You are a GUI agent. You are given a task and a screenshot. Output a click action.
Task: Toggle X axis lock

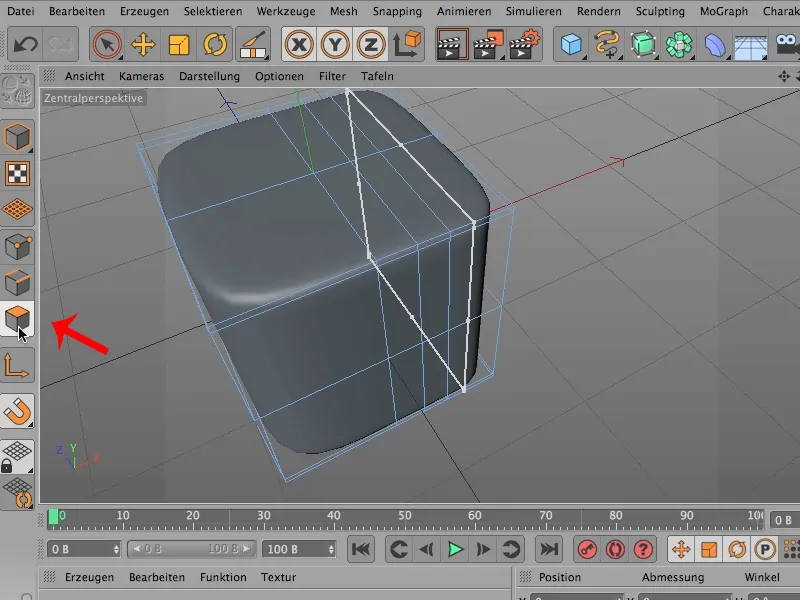pos(299,44)
